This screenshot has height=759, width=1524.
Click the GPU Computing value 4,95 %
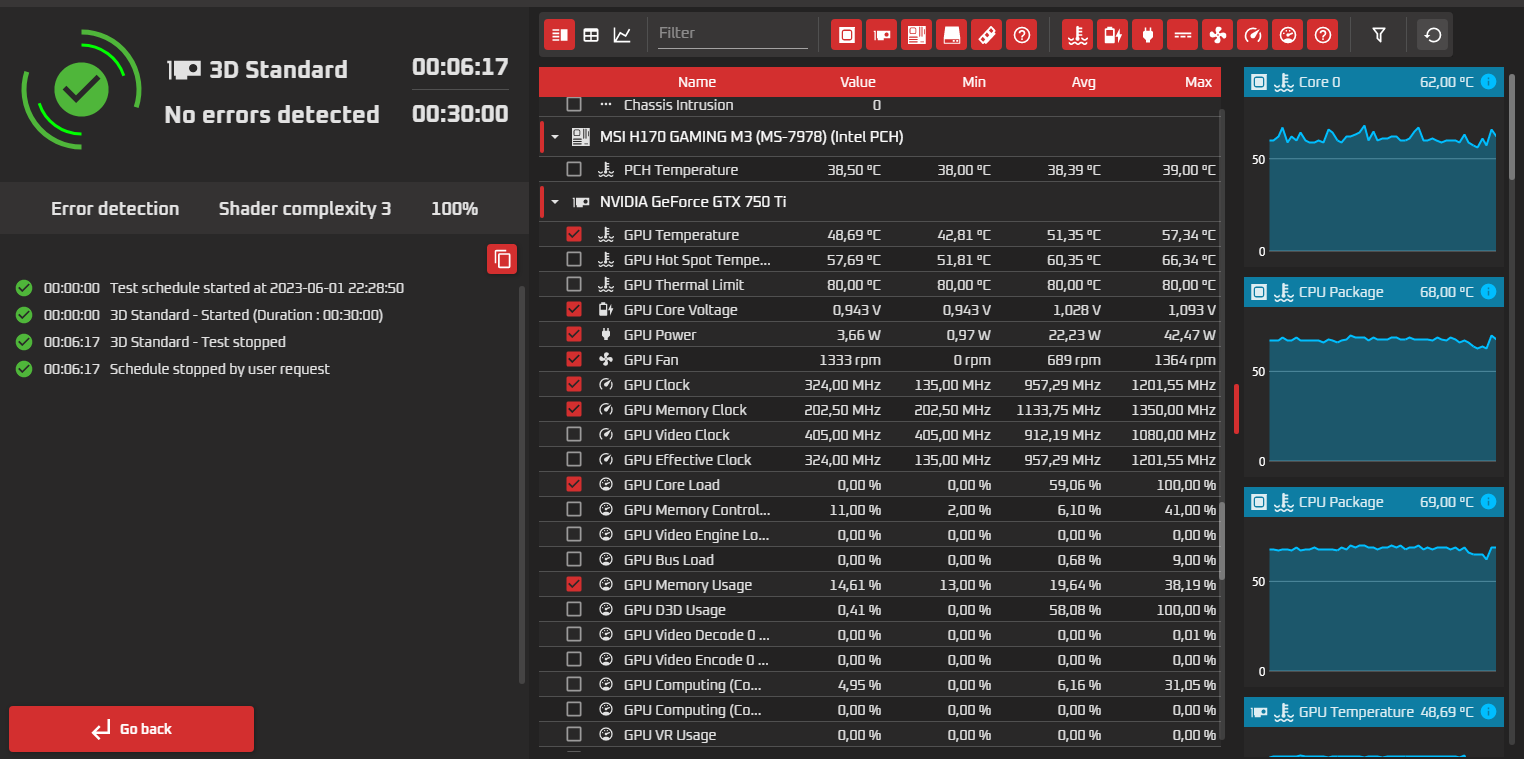coord(858,685)
